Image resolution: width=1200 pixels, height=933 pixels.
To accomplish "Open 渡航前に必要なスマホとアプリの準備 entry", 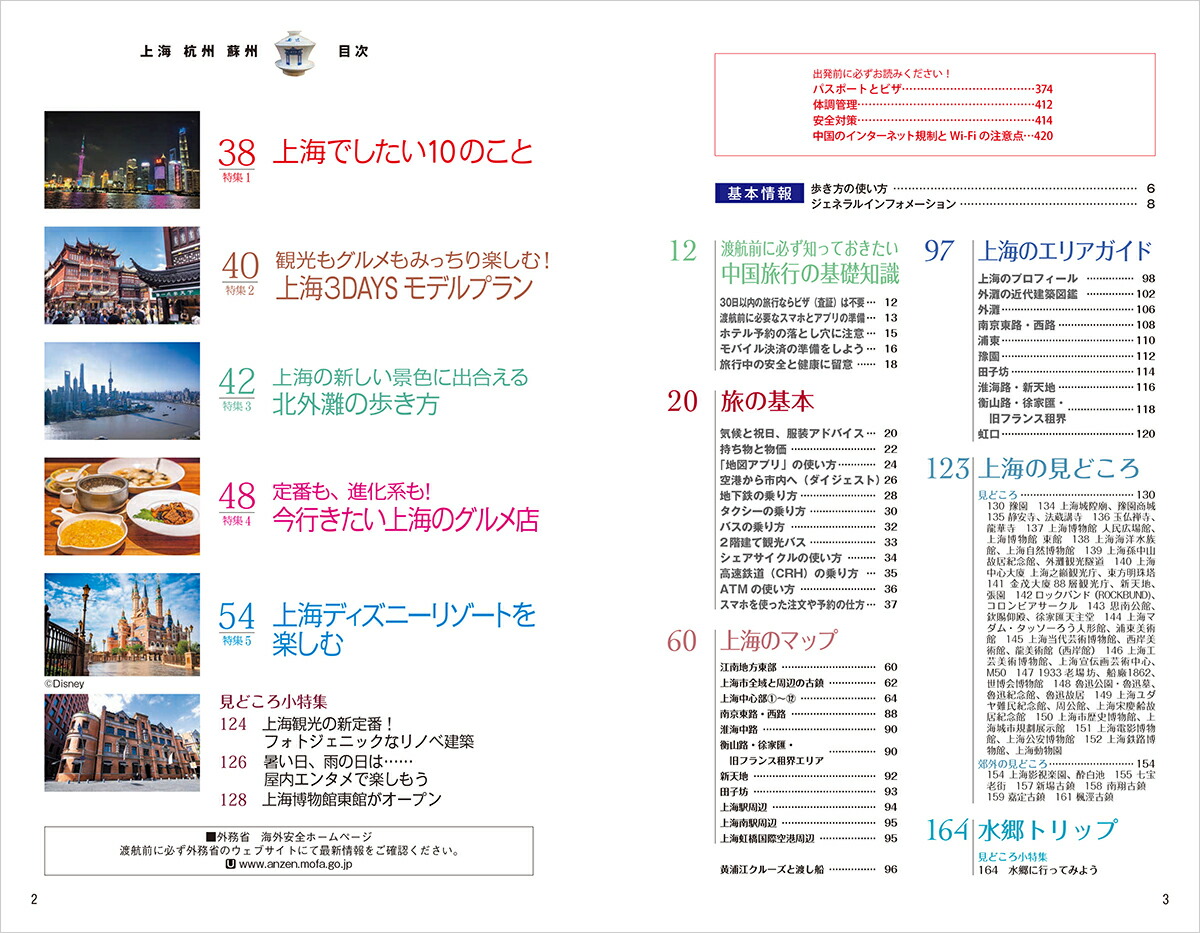I will pos(808,317).
